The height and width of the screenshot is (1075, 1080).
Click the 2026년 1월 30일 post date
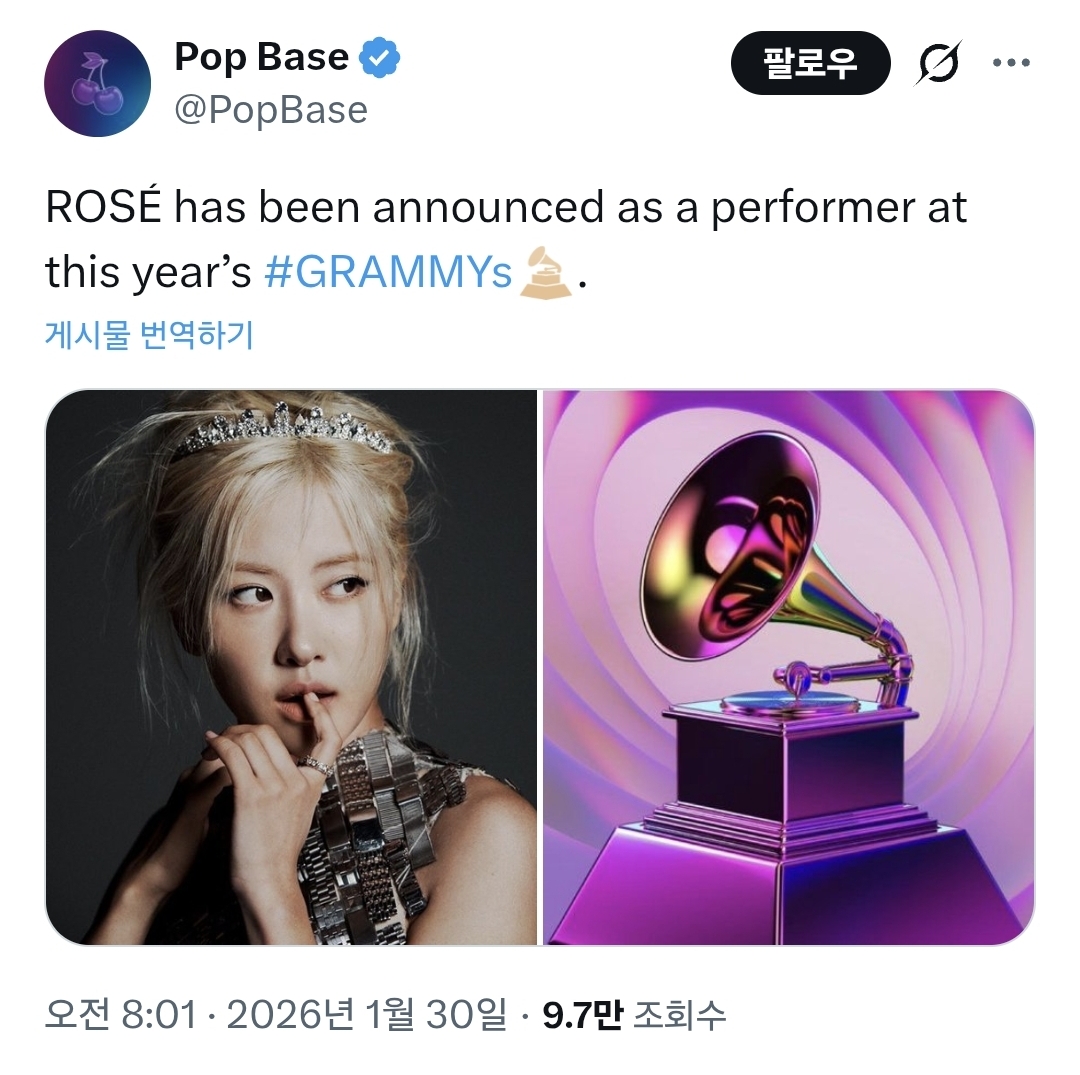(x=367, y=1017)
